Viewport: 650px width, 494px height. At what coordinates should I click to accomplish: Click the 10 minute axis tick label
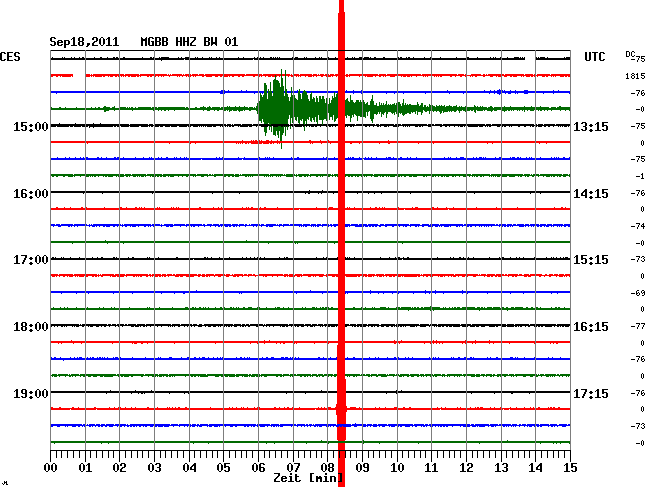(397, 468)
